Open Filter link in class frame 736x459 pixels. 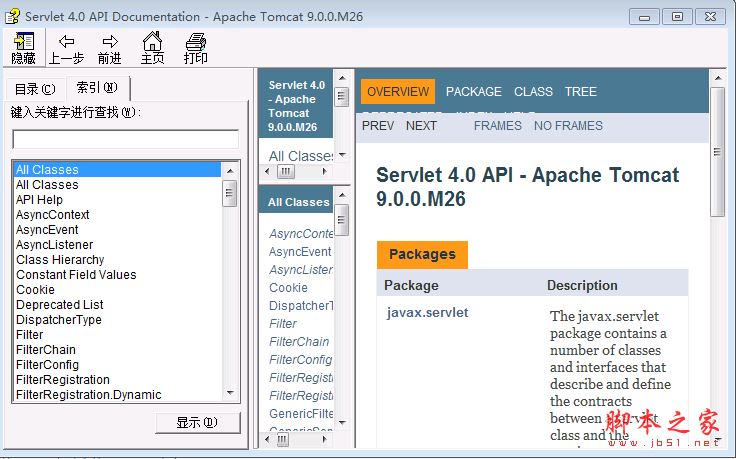click(x=283, y=324)
